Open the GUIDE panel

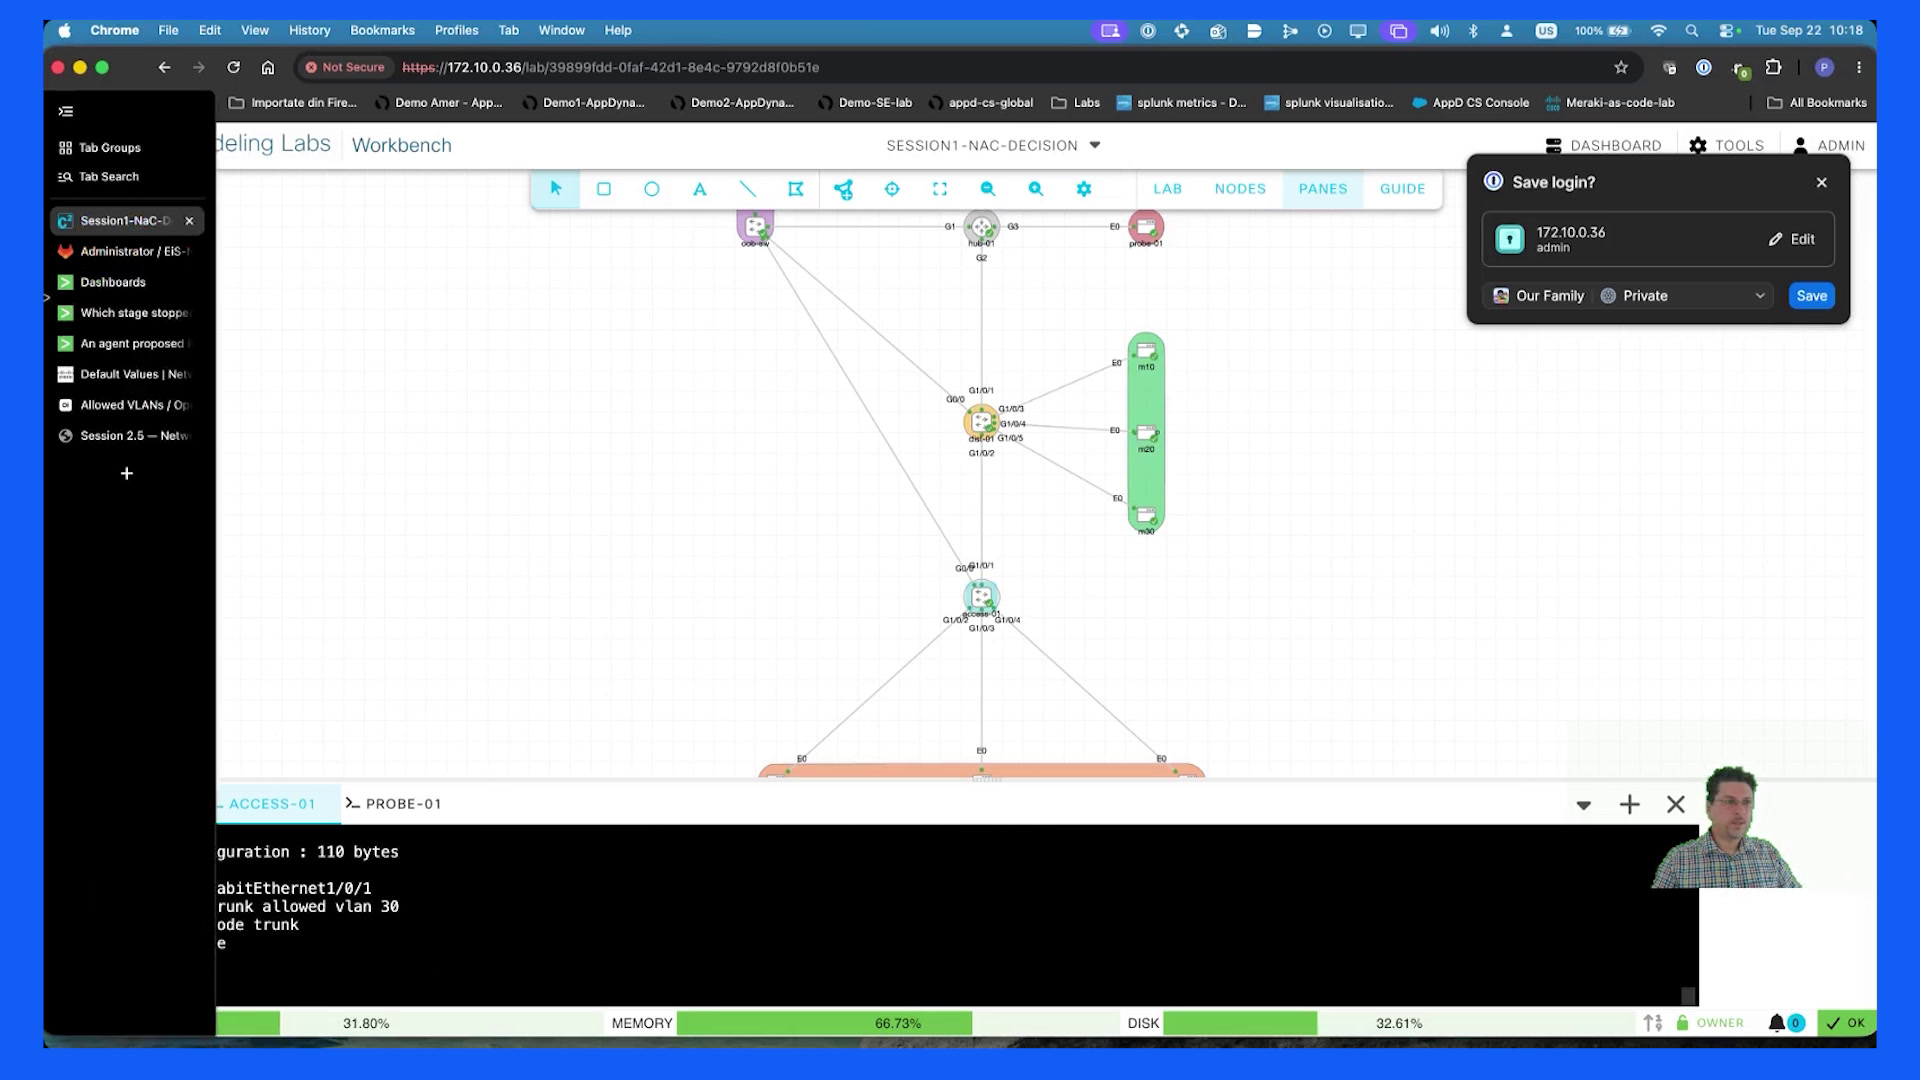pyautogui.click(x=1402, y=189)
